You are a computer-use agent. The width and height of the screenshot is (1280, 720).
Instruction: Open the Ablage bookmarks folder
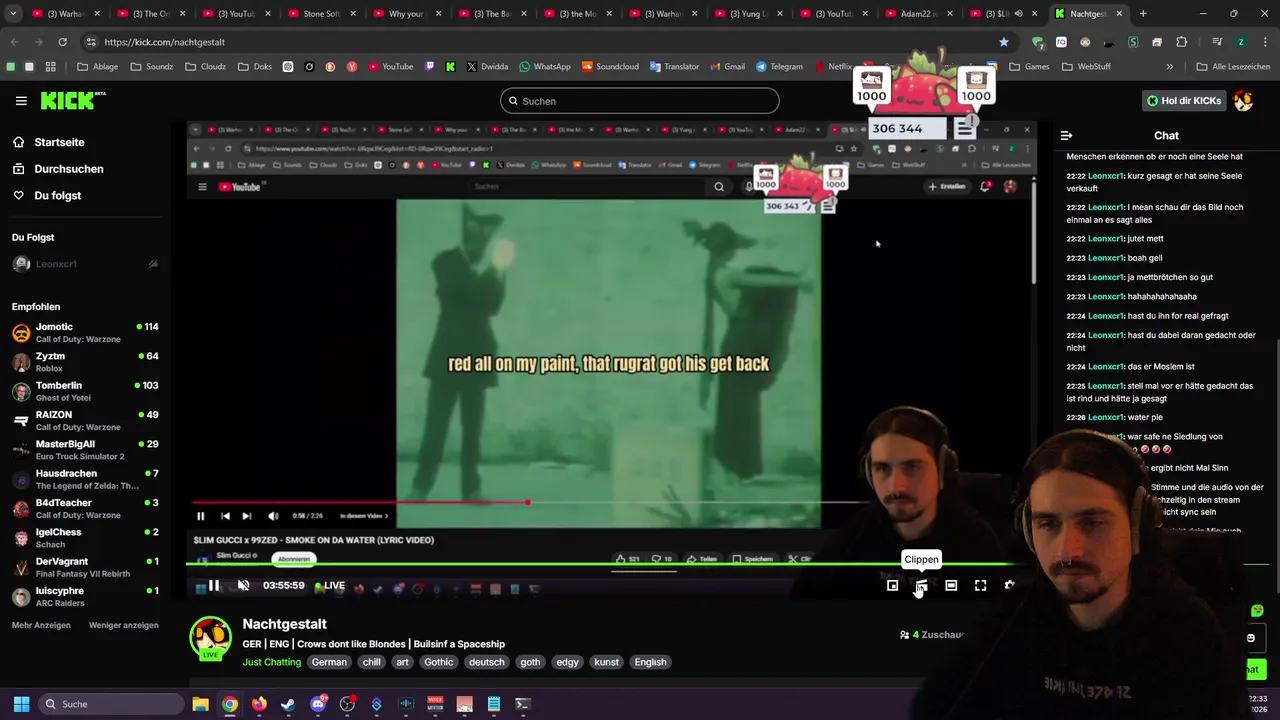[x=97, y=67]
